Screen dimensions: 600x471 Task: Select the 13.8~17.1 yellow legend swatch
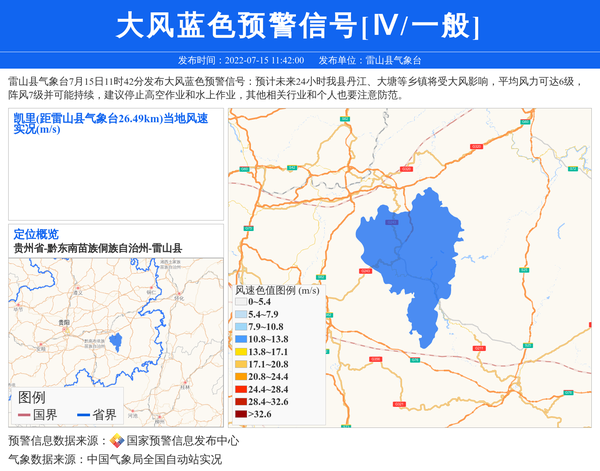pyautogui.click(x=240, y=353)
